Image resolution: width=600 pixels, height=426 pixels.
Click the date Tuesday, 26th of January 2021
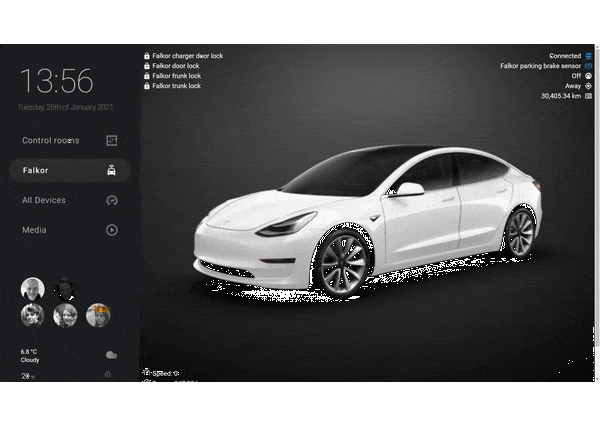[x=65, y=107]
